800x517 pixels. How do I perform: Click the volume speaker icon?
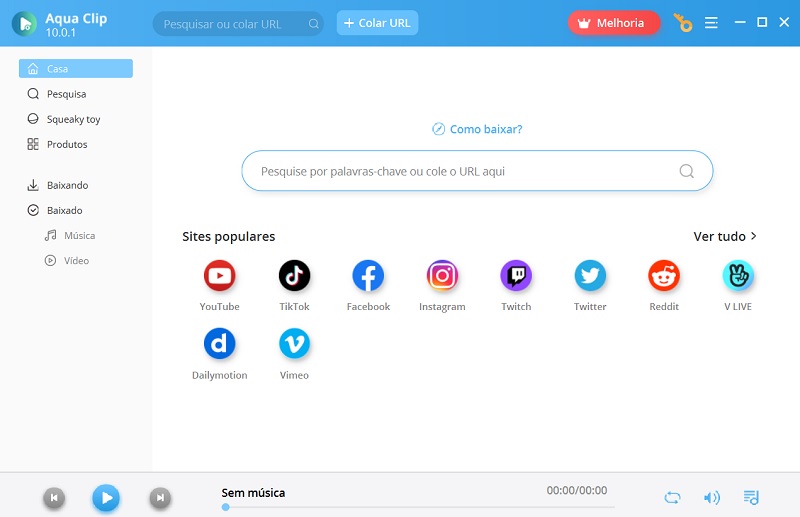(712, 498)
